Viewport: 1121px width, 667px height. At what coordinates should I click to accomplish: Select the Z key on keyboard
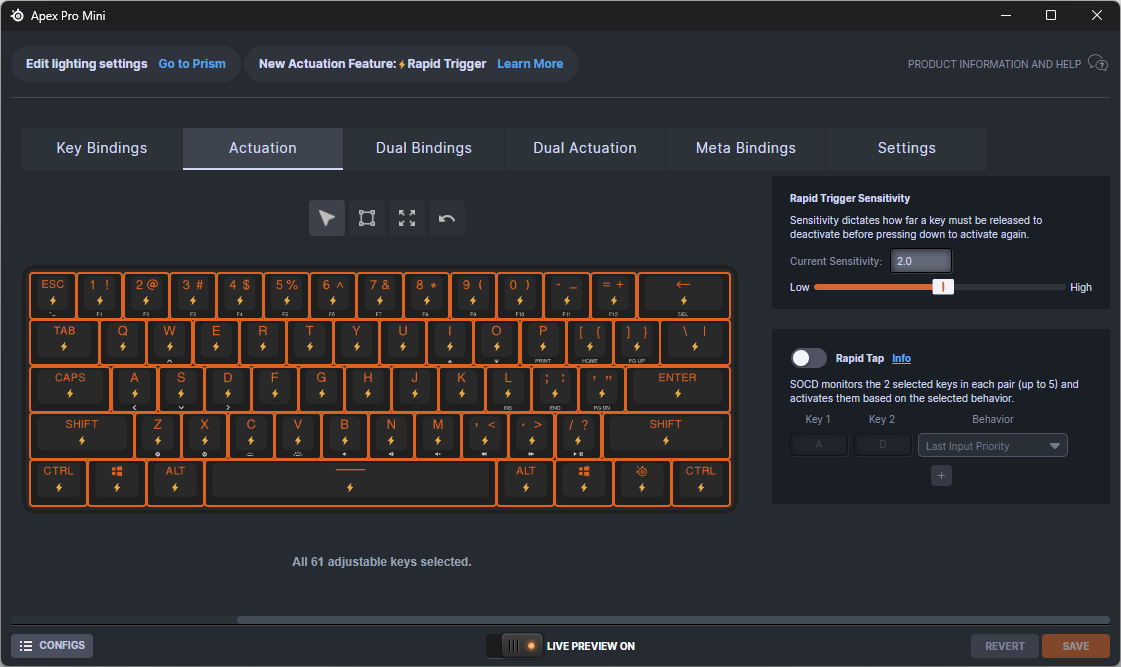[x=158, y=435]
